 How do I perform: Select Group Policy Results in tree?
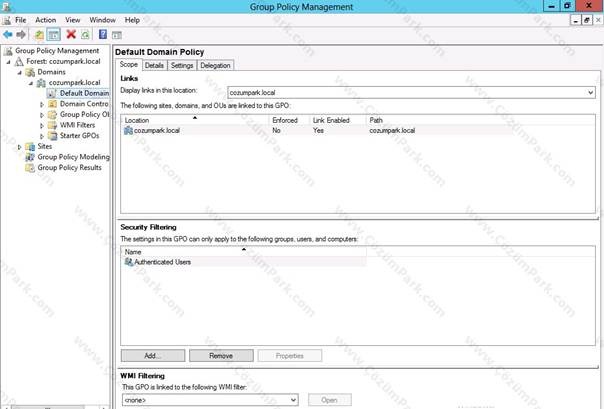pos(69,168)
